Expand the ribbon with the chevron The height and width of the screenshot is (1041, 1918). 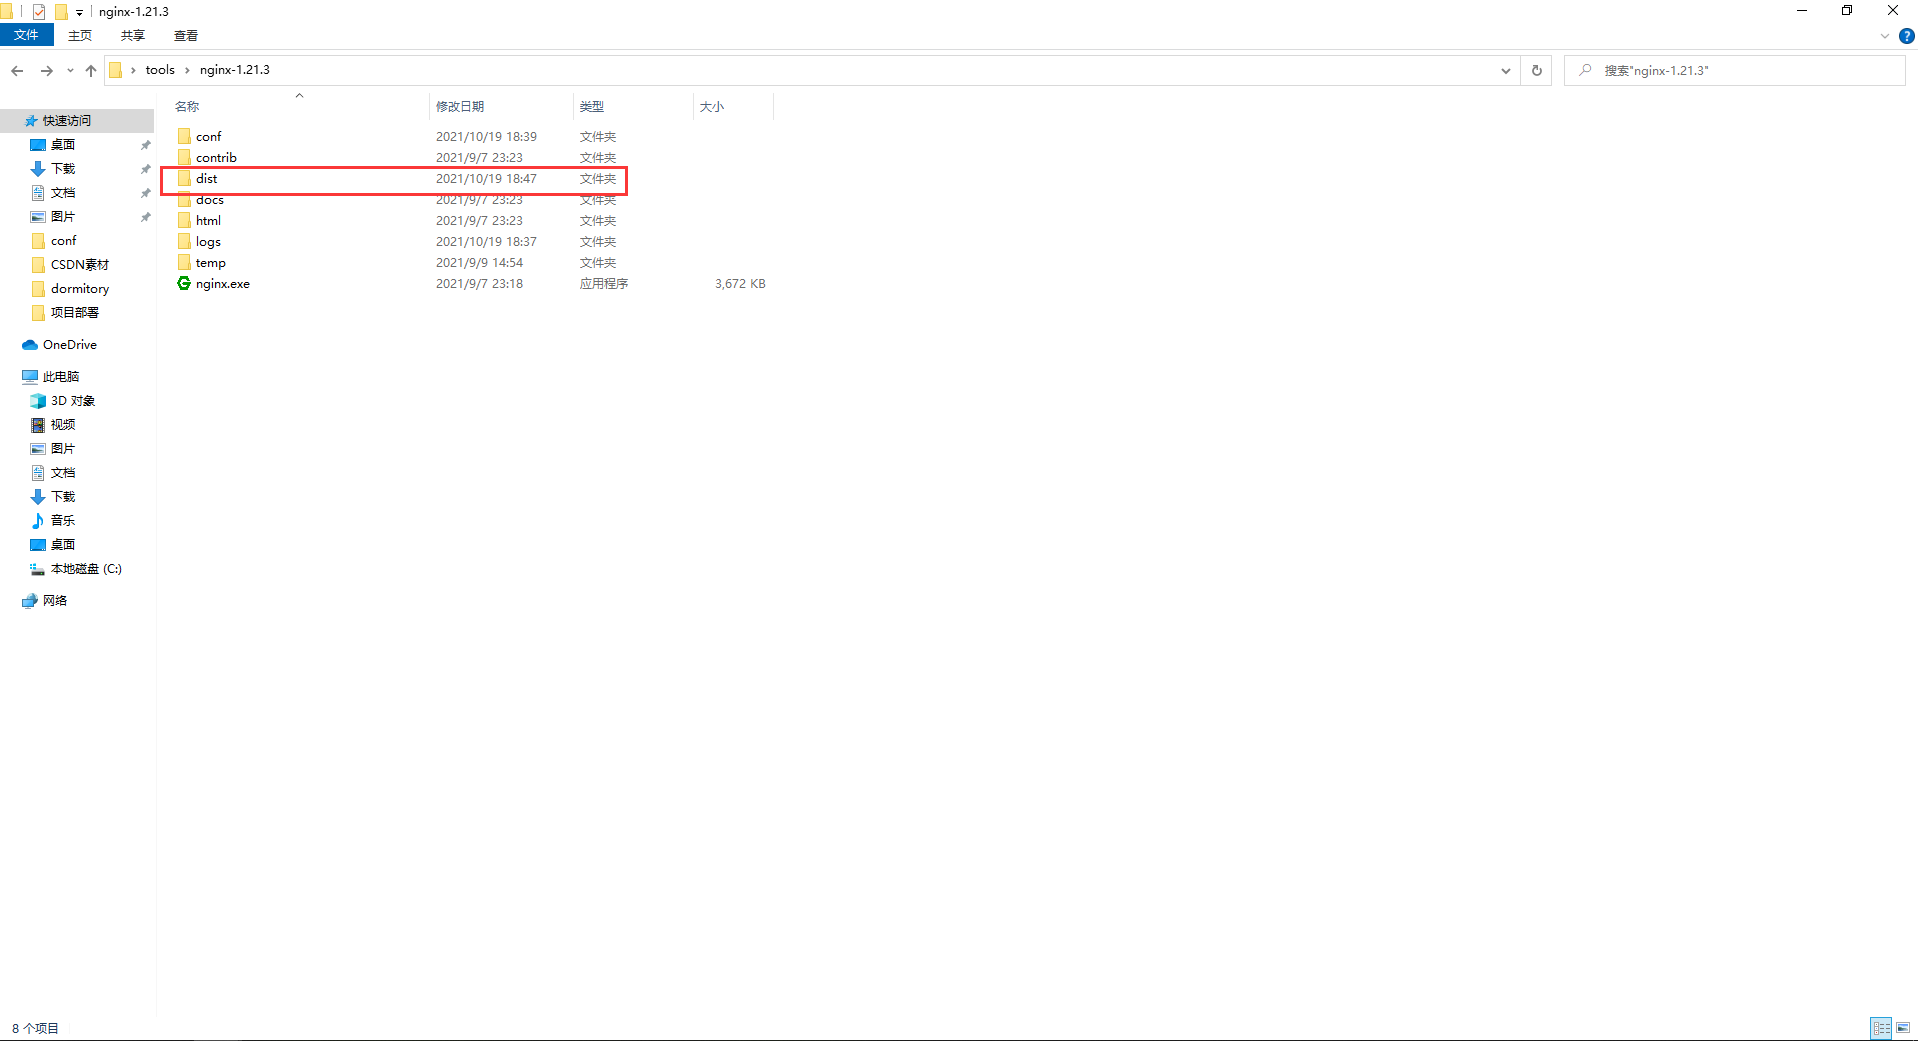click(1885, 36)
